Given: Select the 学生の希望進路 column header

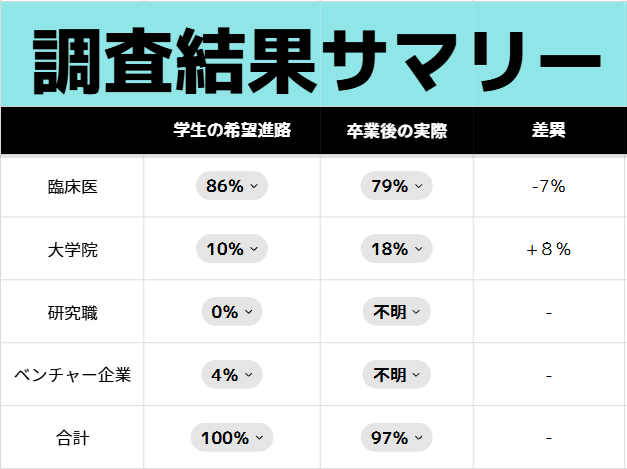Looking at the screenshot, I should click(231, 131).
